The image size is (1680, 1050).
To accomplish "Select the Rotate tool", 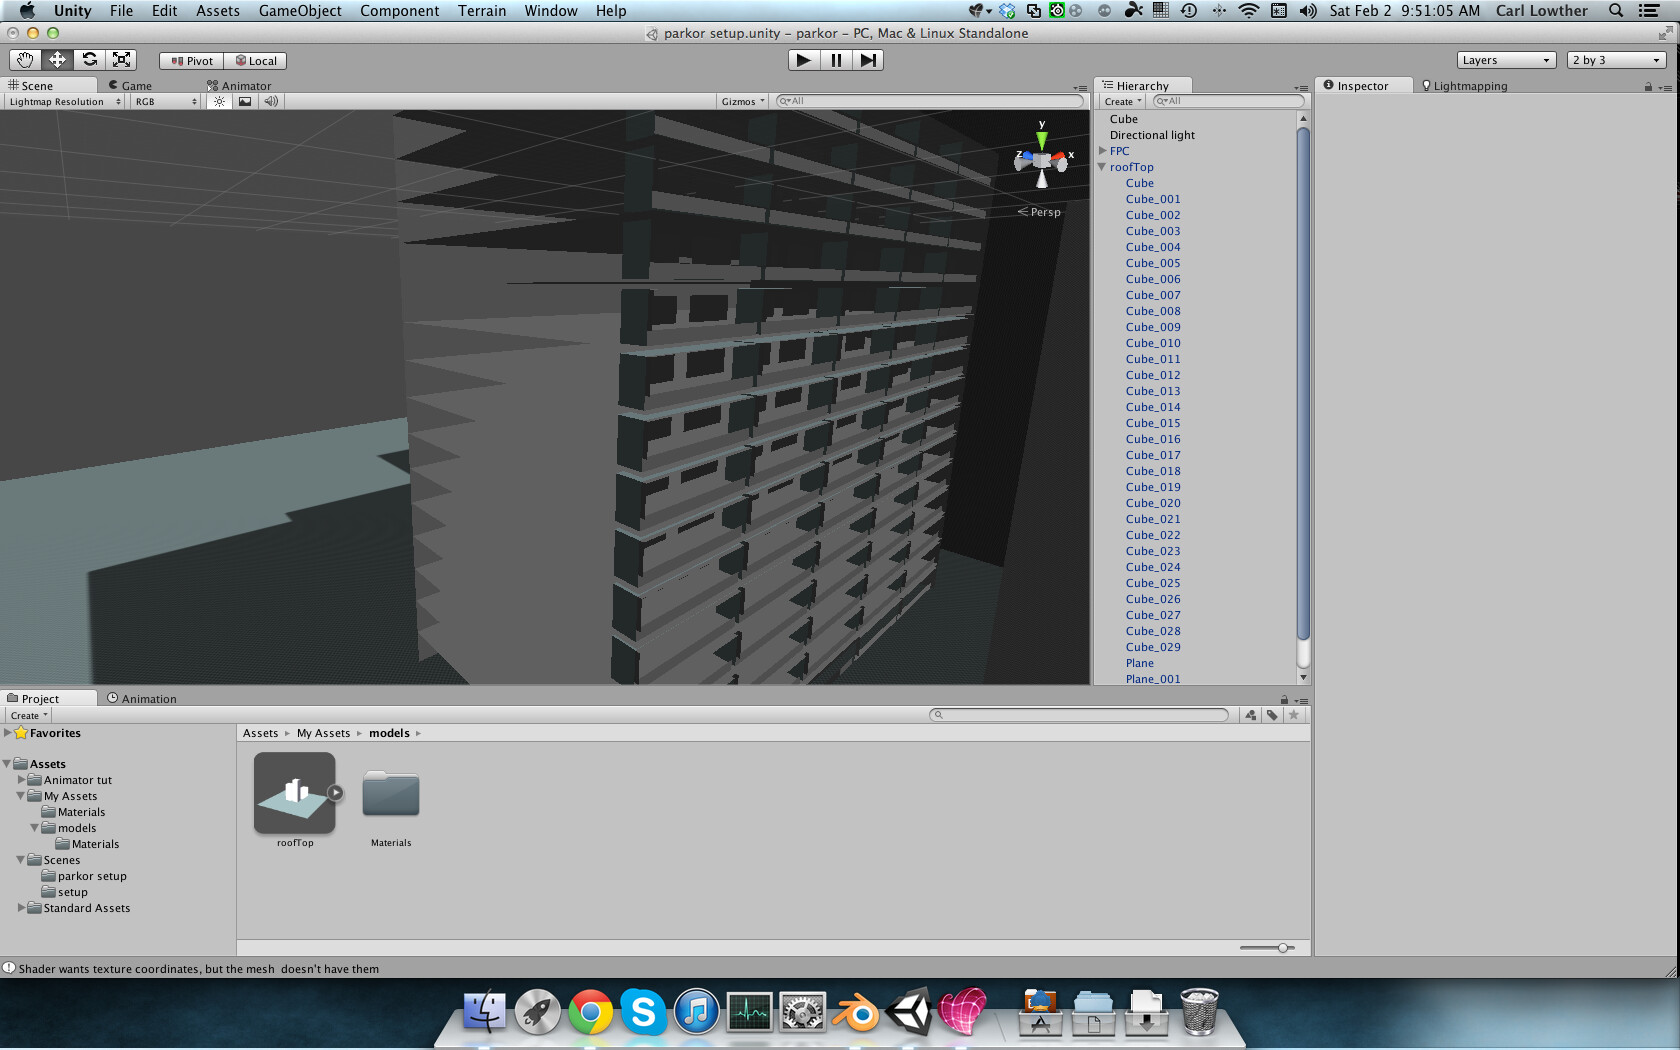I will point(89,60).
